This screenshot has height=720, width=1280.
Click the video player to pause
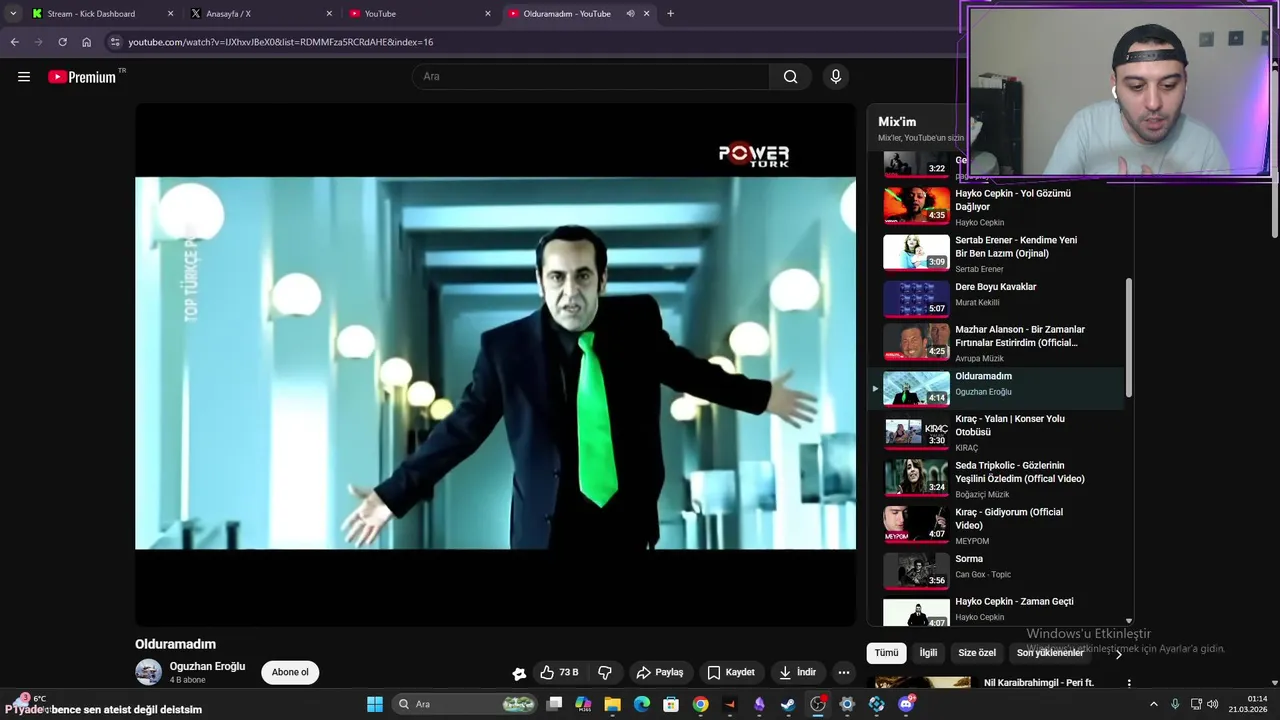point(495,364)
